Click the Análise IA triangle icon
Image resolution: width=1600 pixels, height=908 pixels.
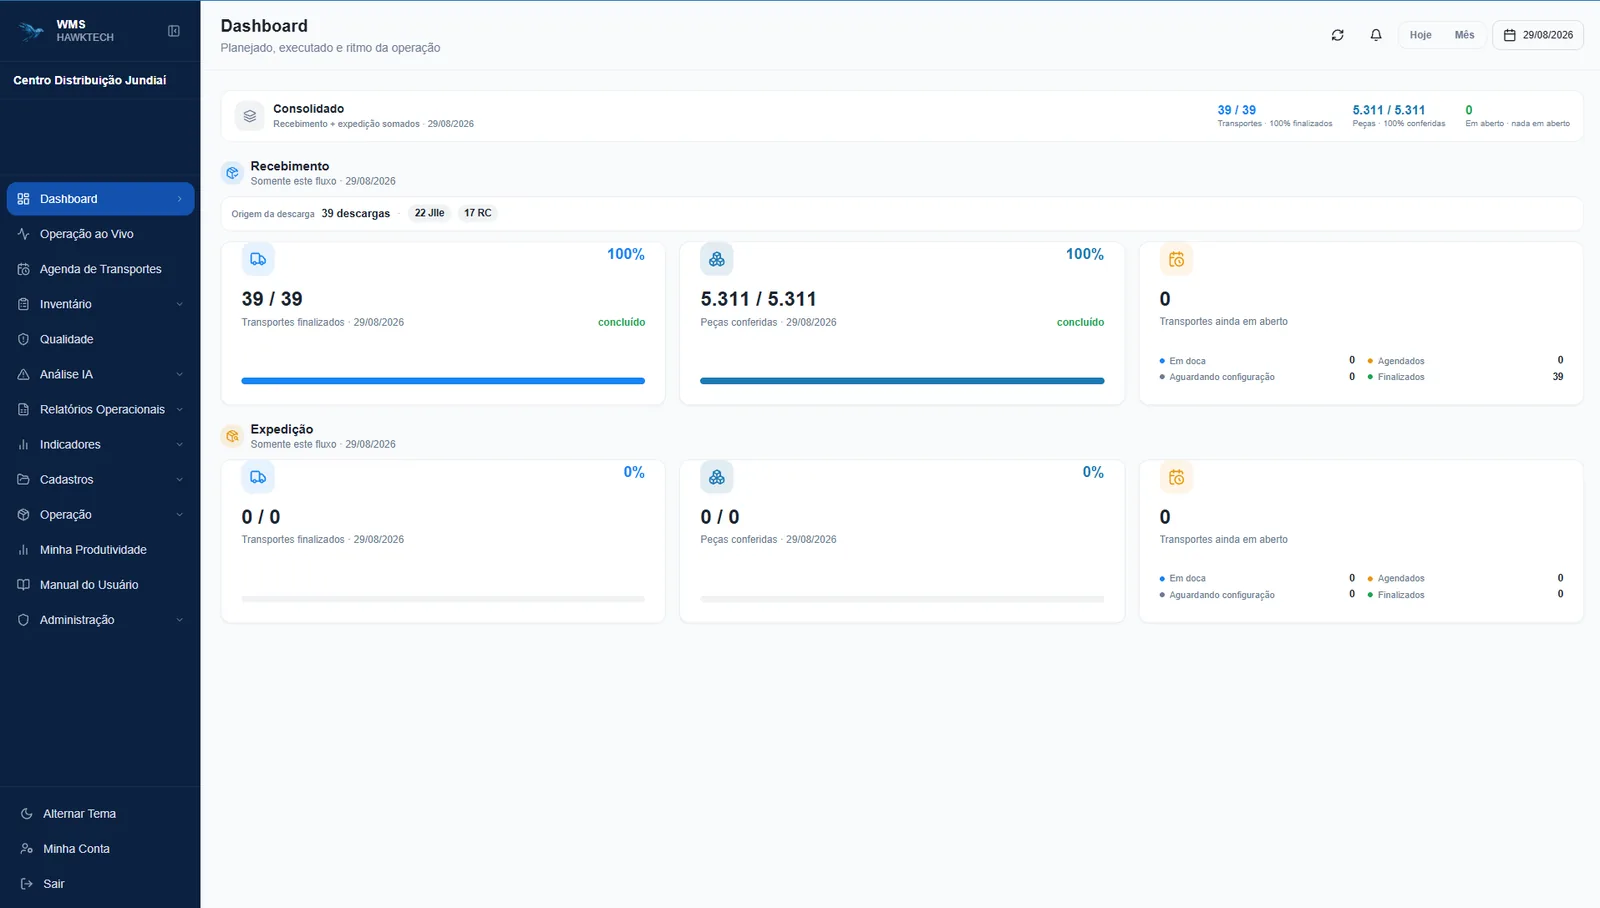23,374
